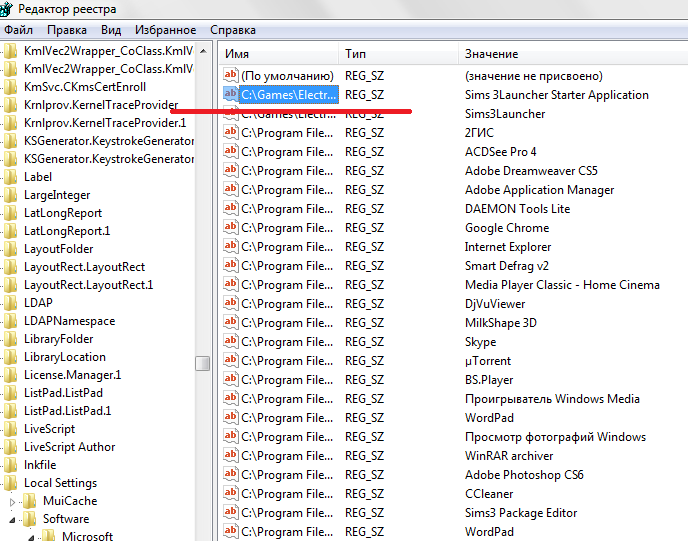
Task: Click the string icon of Media Player Classic row
Action: pyautogui.click(x=230, y=285)
